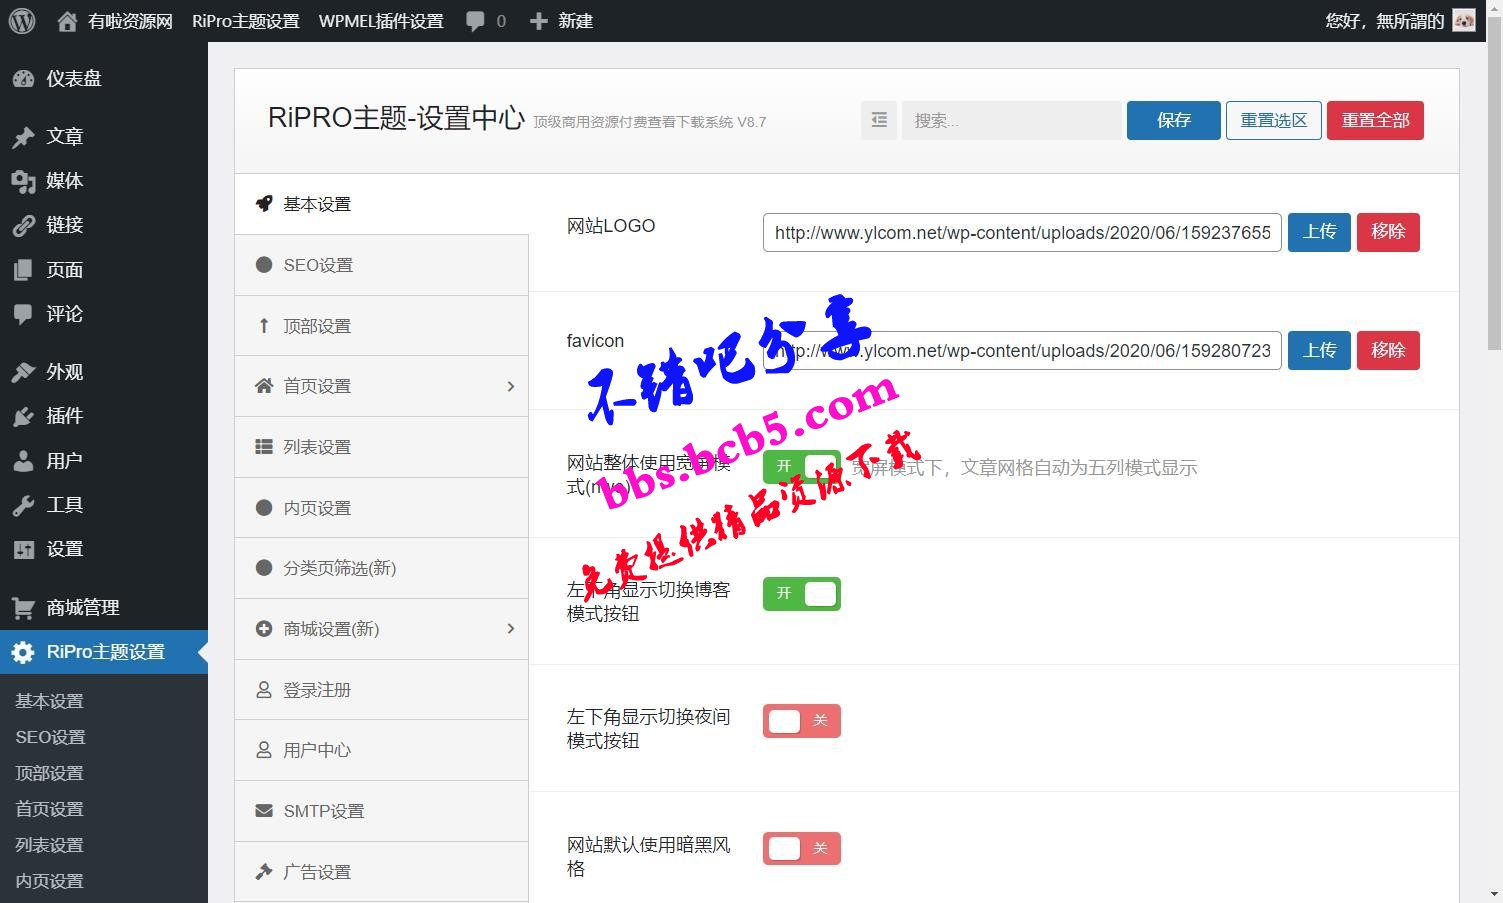Open WPMEL插件设置 in admin bar

tap(381, 21)
